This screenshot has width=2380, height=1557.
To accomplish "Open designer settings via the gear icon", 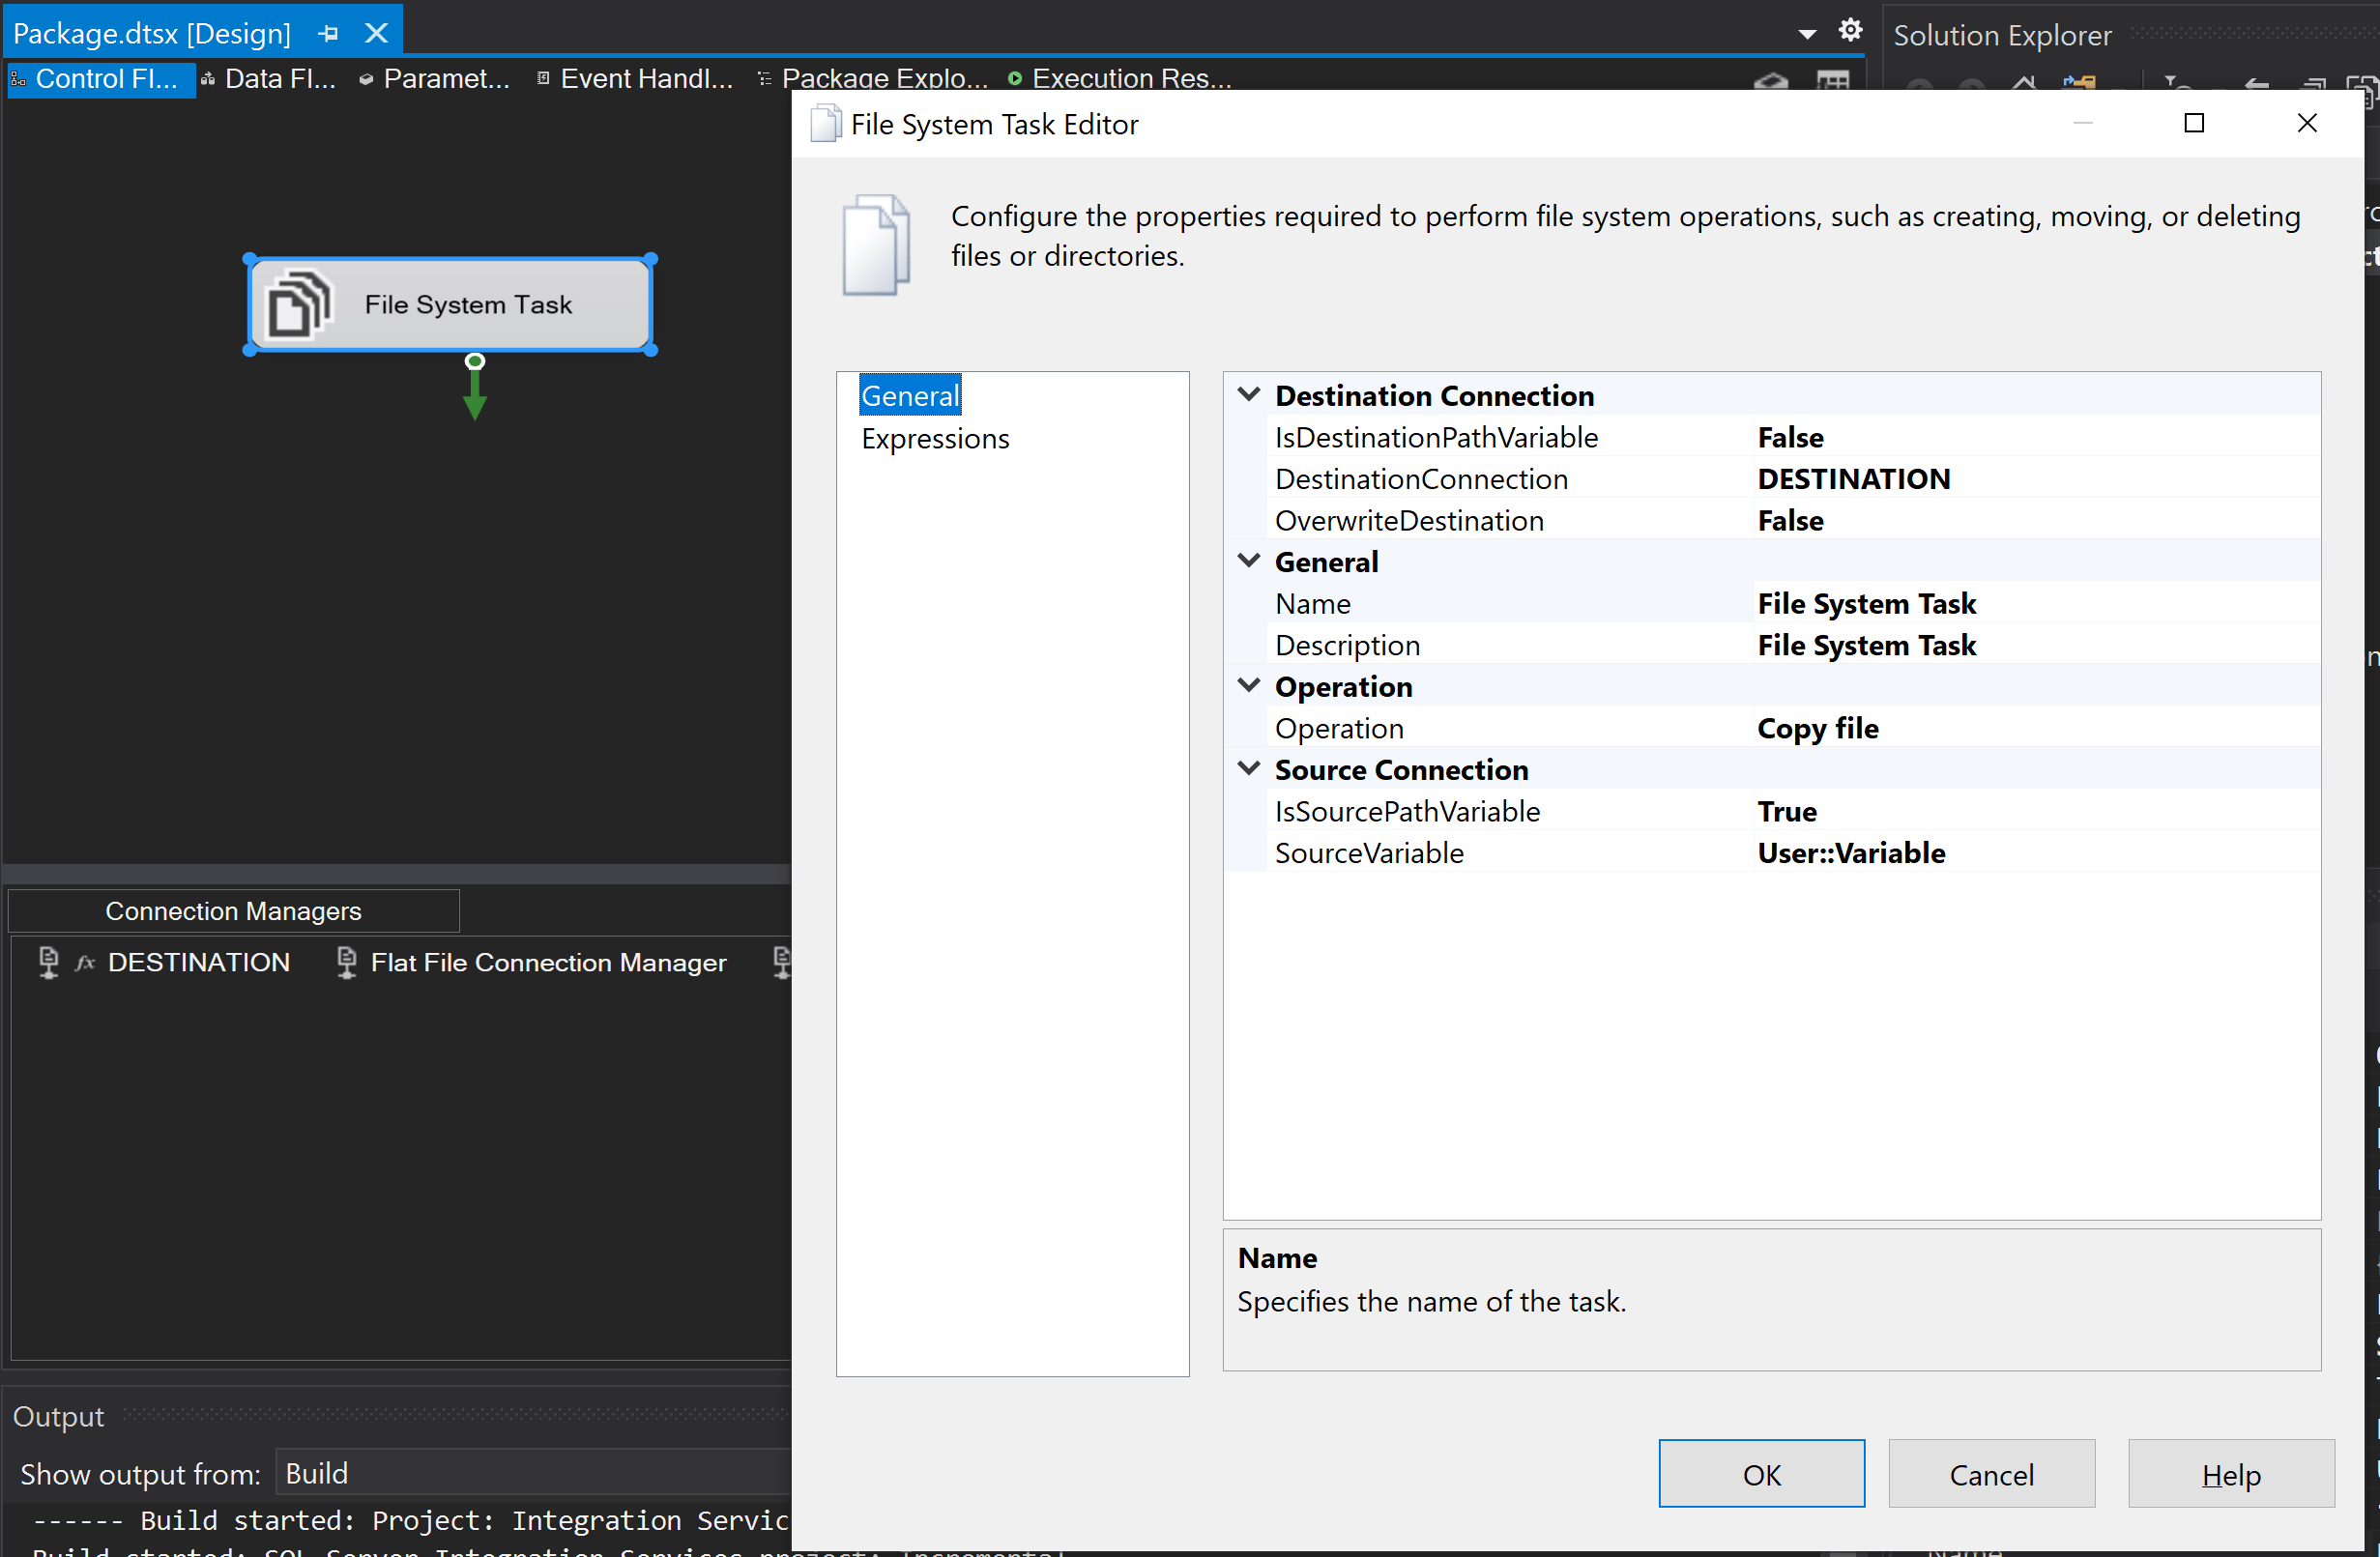I will click(1850, 31).
